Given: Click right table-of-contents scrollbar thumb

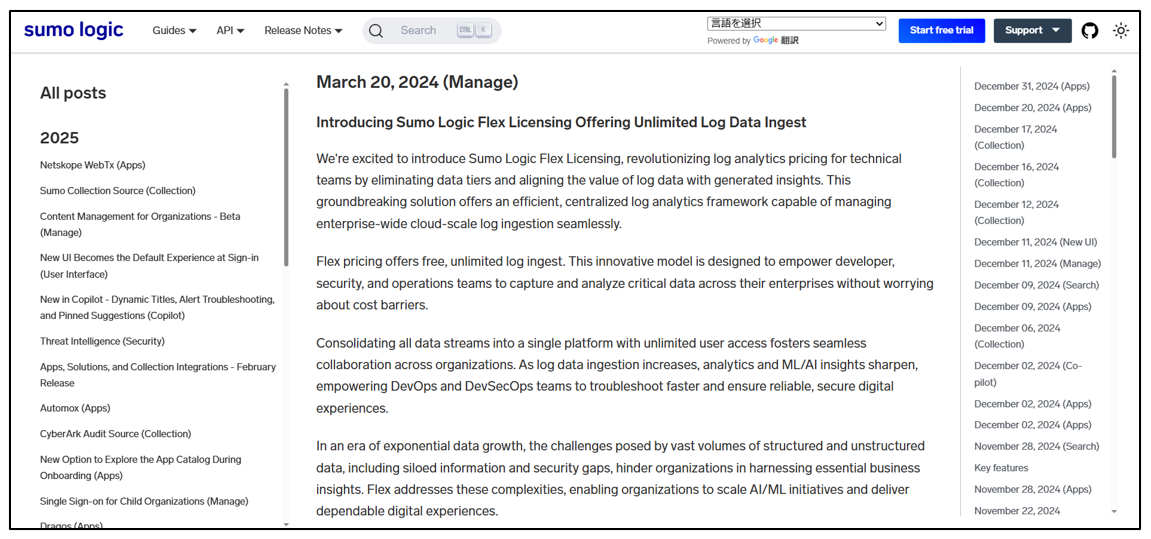Looking at the screenshot, I should (1114, 117).
